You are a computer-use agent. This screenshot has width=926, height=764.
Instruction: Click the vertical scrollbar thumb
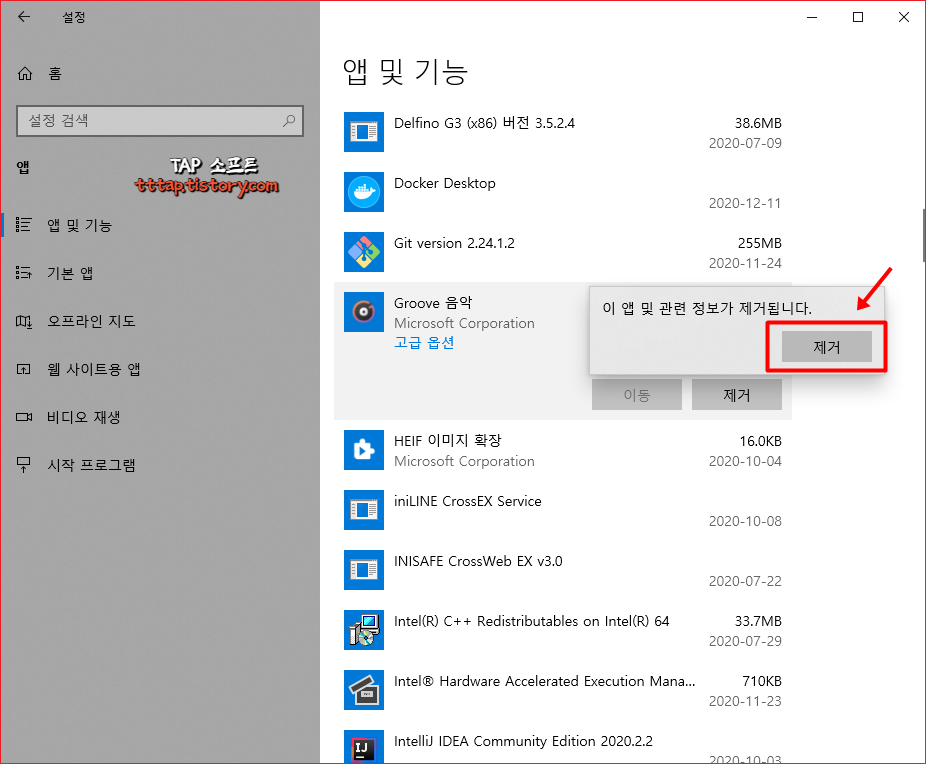924,235
